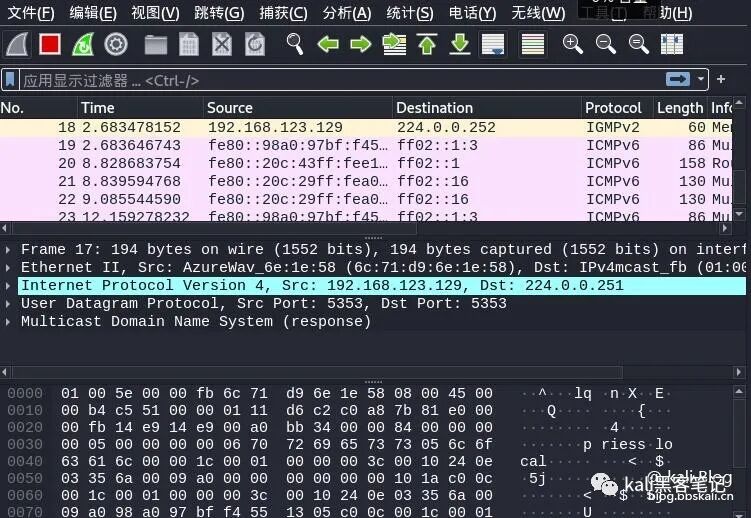Select packet 19 to ff02::1:3
751x518 pixels.
(x=366, y=145)
